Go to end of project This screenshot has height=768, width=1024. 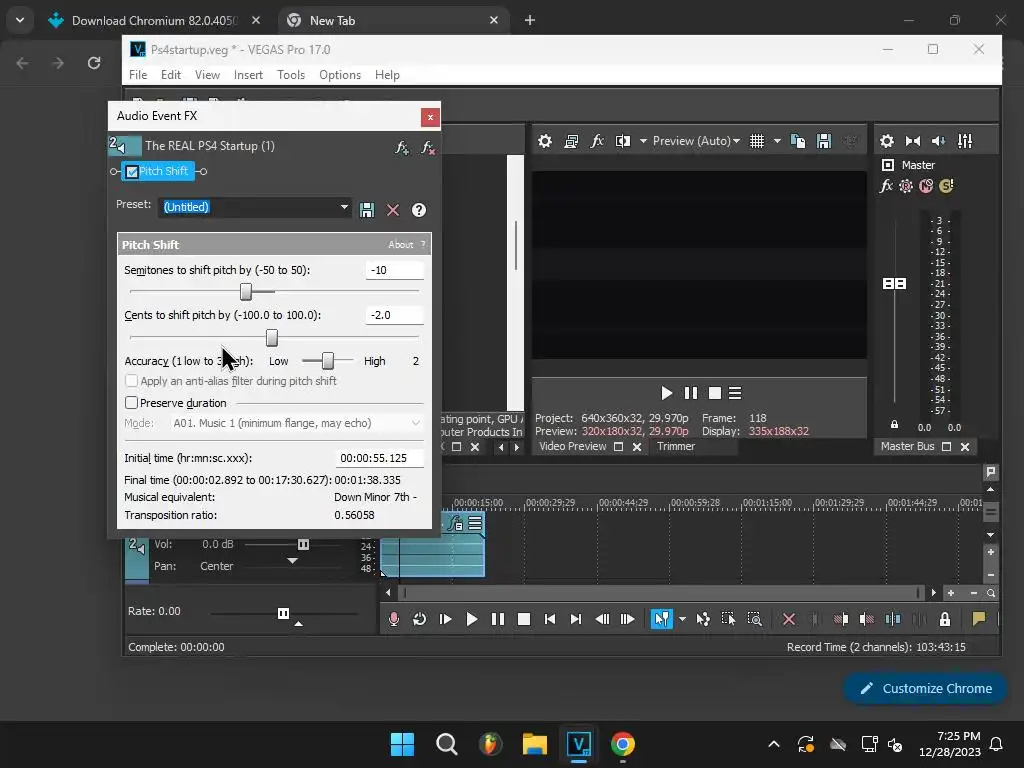(575, 619)
